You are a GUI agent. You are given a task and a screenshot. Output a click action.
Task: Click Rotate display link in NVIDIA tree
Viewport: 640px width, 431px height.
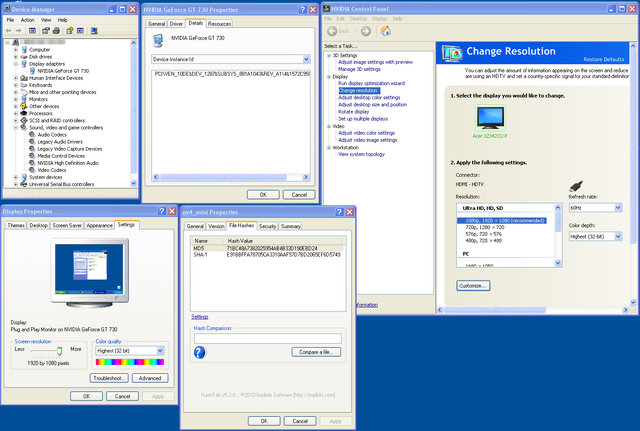click(353, 112)
